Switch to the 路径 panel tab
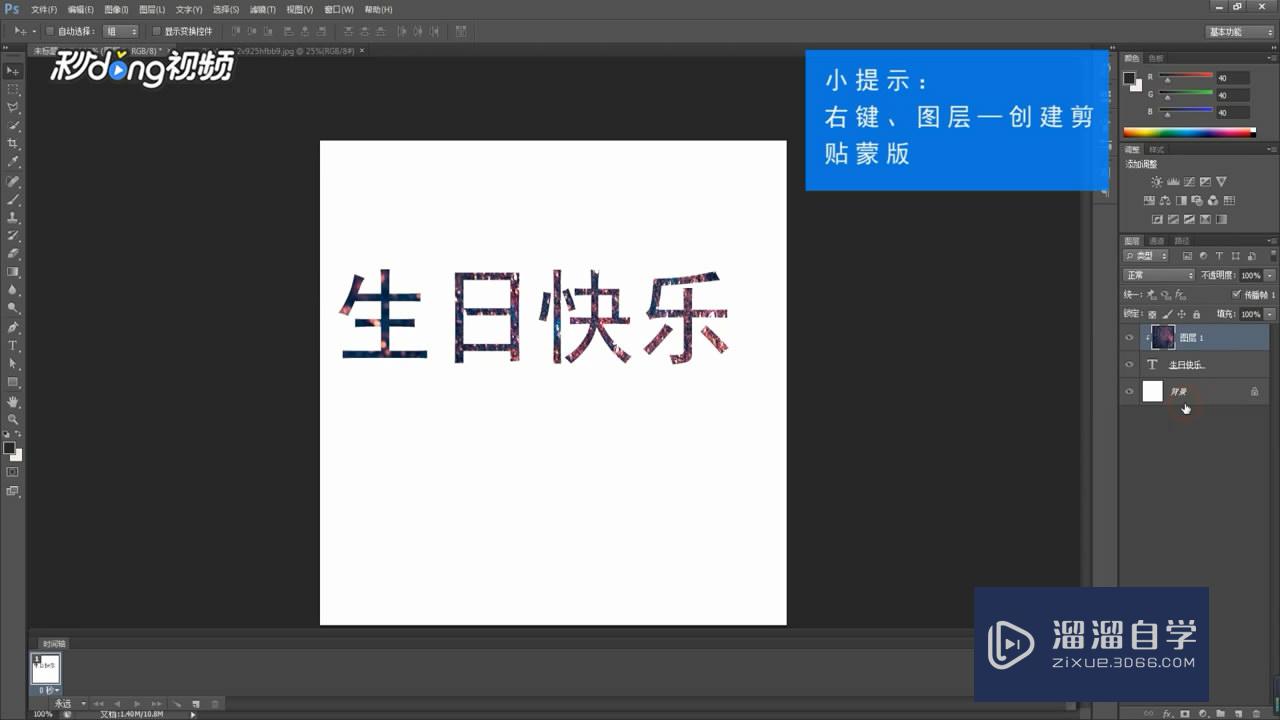Image resolution: width=1280 pixels, height=720 pixels. point(1182,241)
